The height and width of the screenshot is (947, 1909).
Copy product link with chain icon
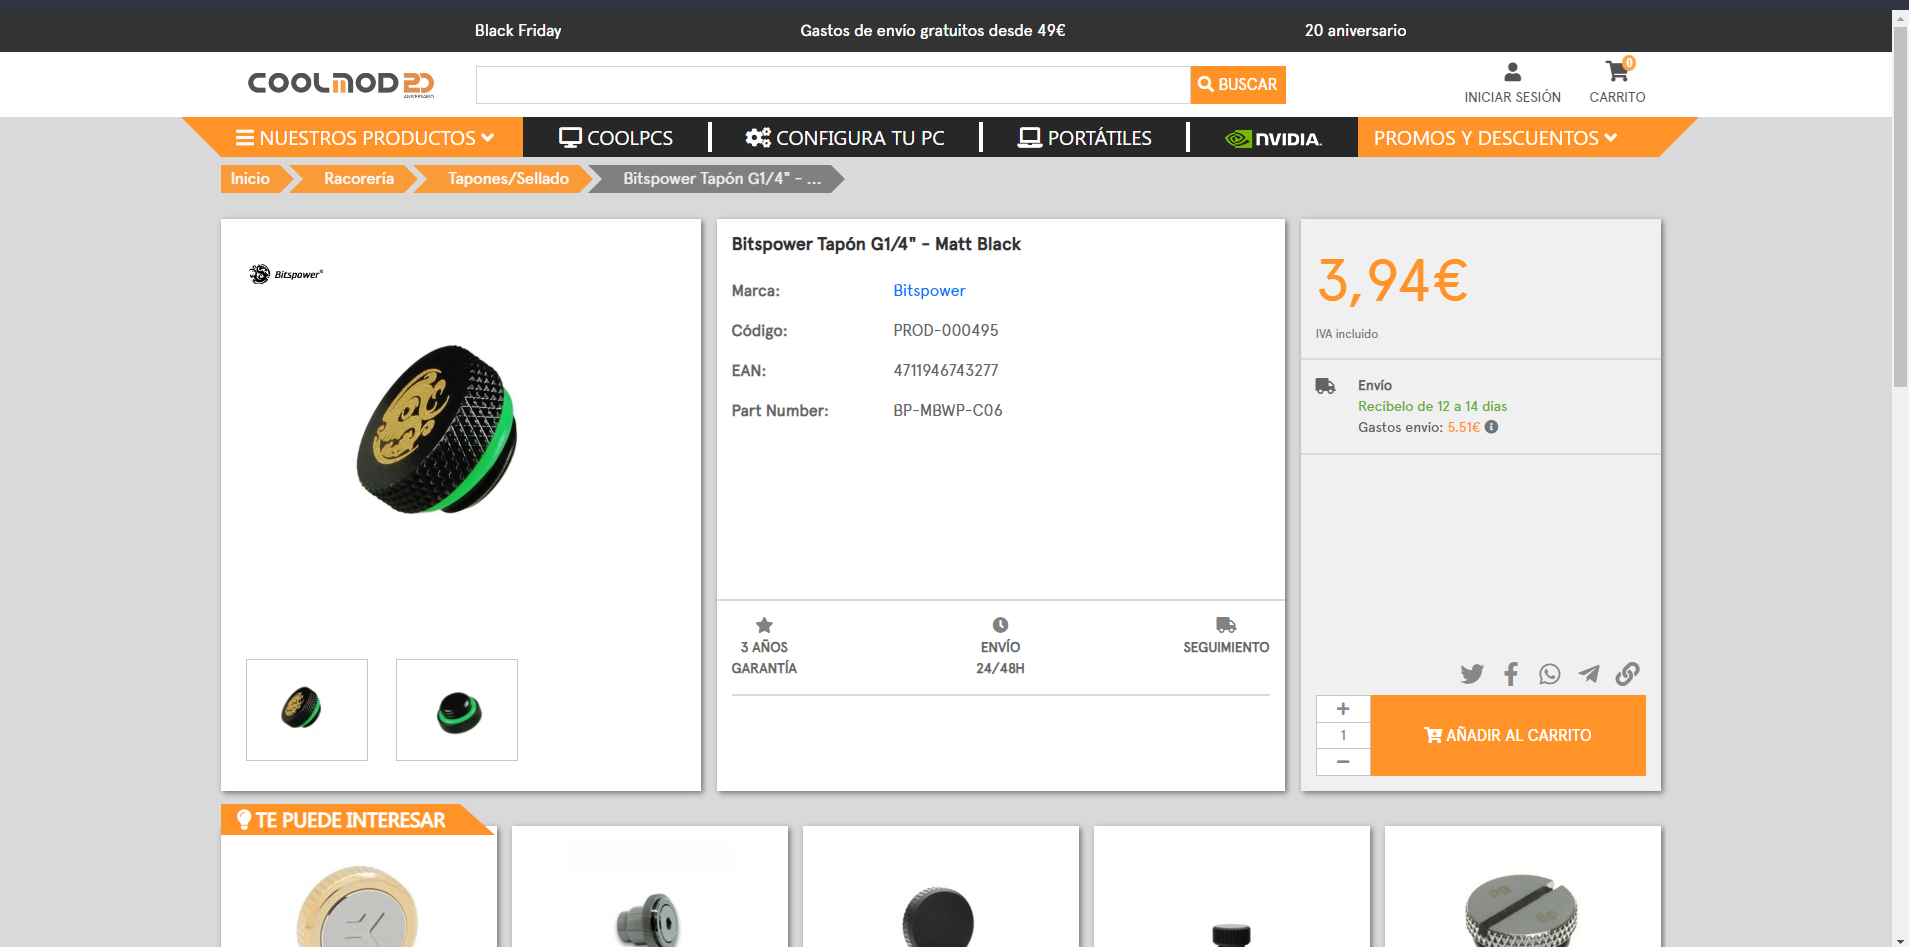coord(1627,674)
